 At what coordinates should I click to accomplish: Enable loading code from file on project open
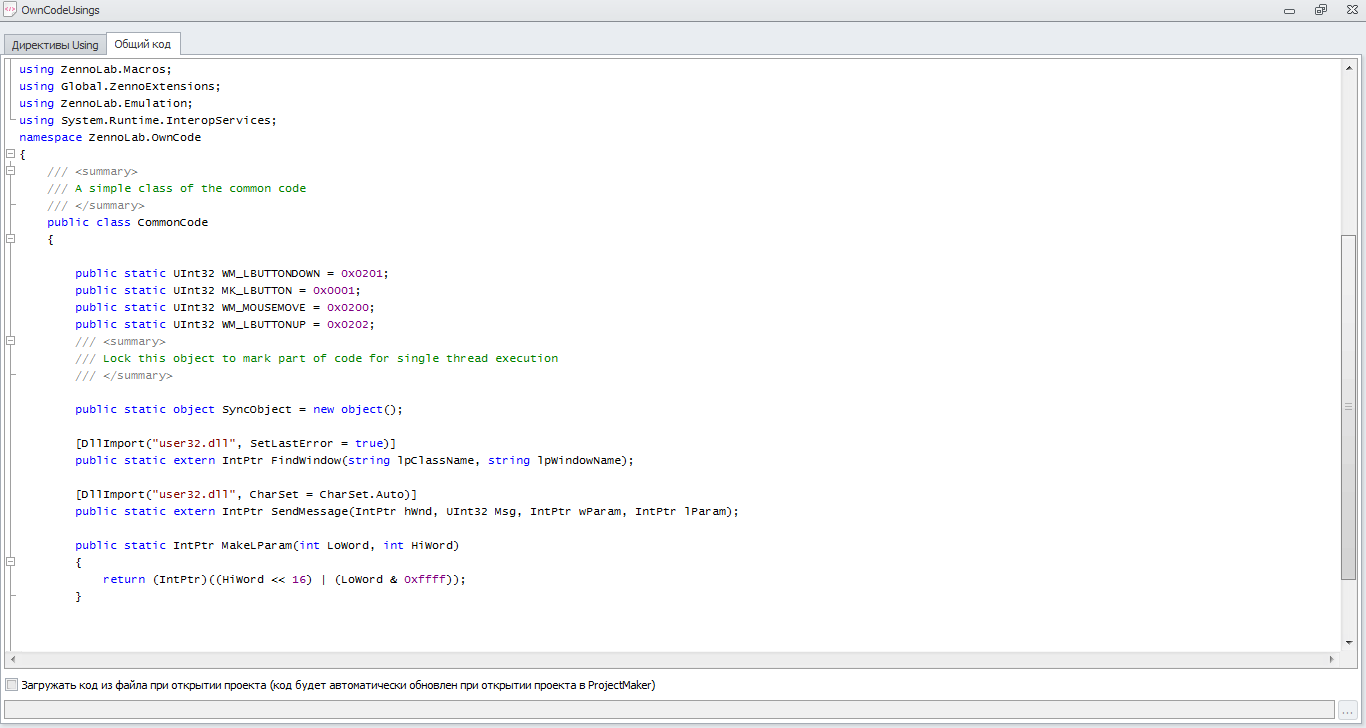click(x=11, y=685)
